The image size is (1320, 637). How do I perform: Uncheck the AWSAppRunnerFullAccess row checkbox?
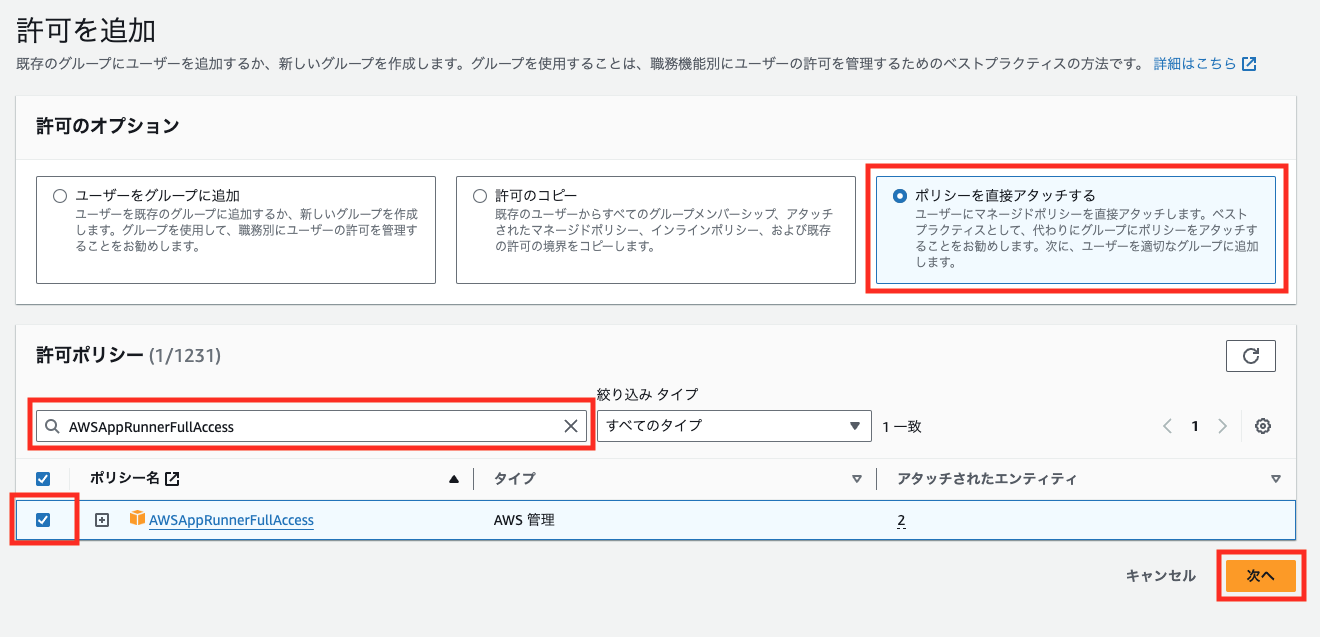pos(43,520)
